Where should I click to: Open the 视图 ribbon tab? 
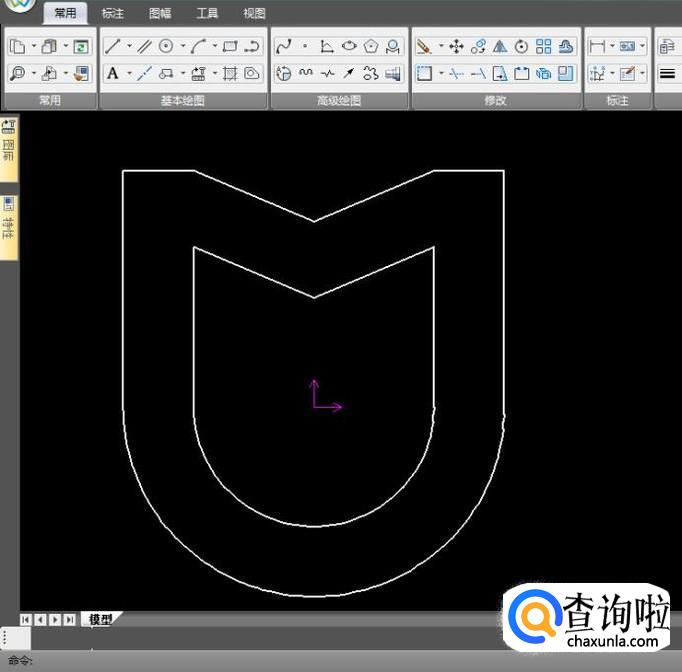[x=254, y=14]
